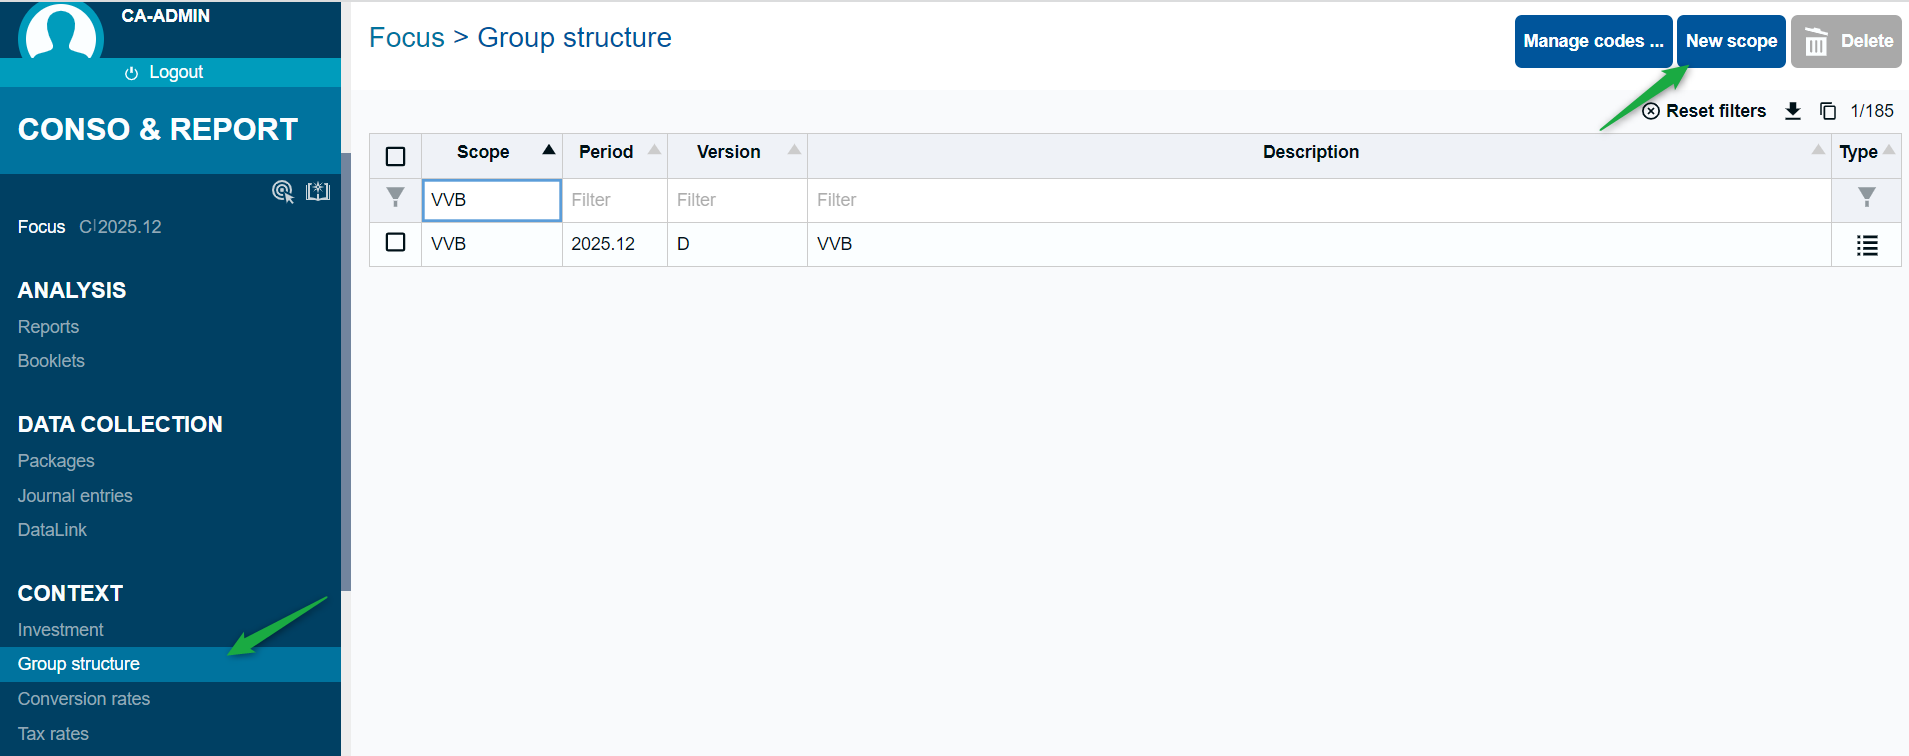Sort by Period column arrow

coord(654,150)
